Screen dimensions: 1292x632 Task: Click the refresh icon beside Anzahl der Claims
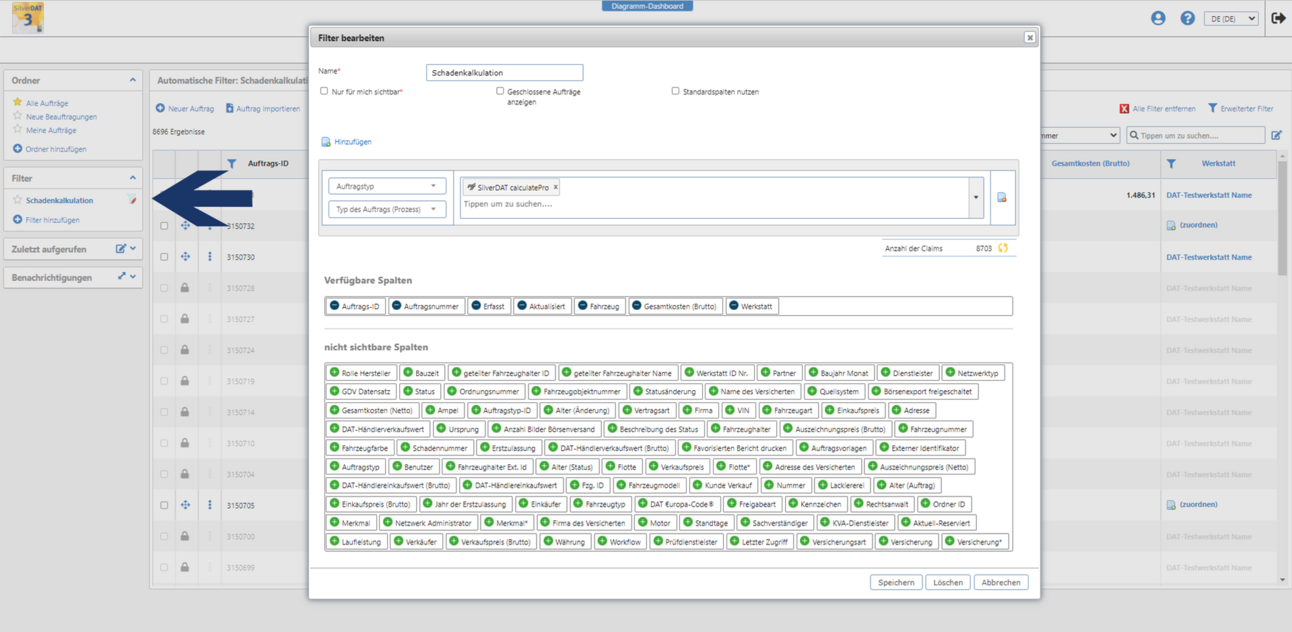click(x=1003, y=248)
